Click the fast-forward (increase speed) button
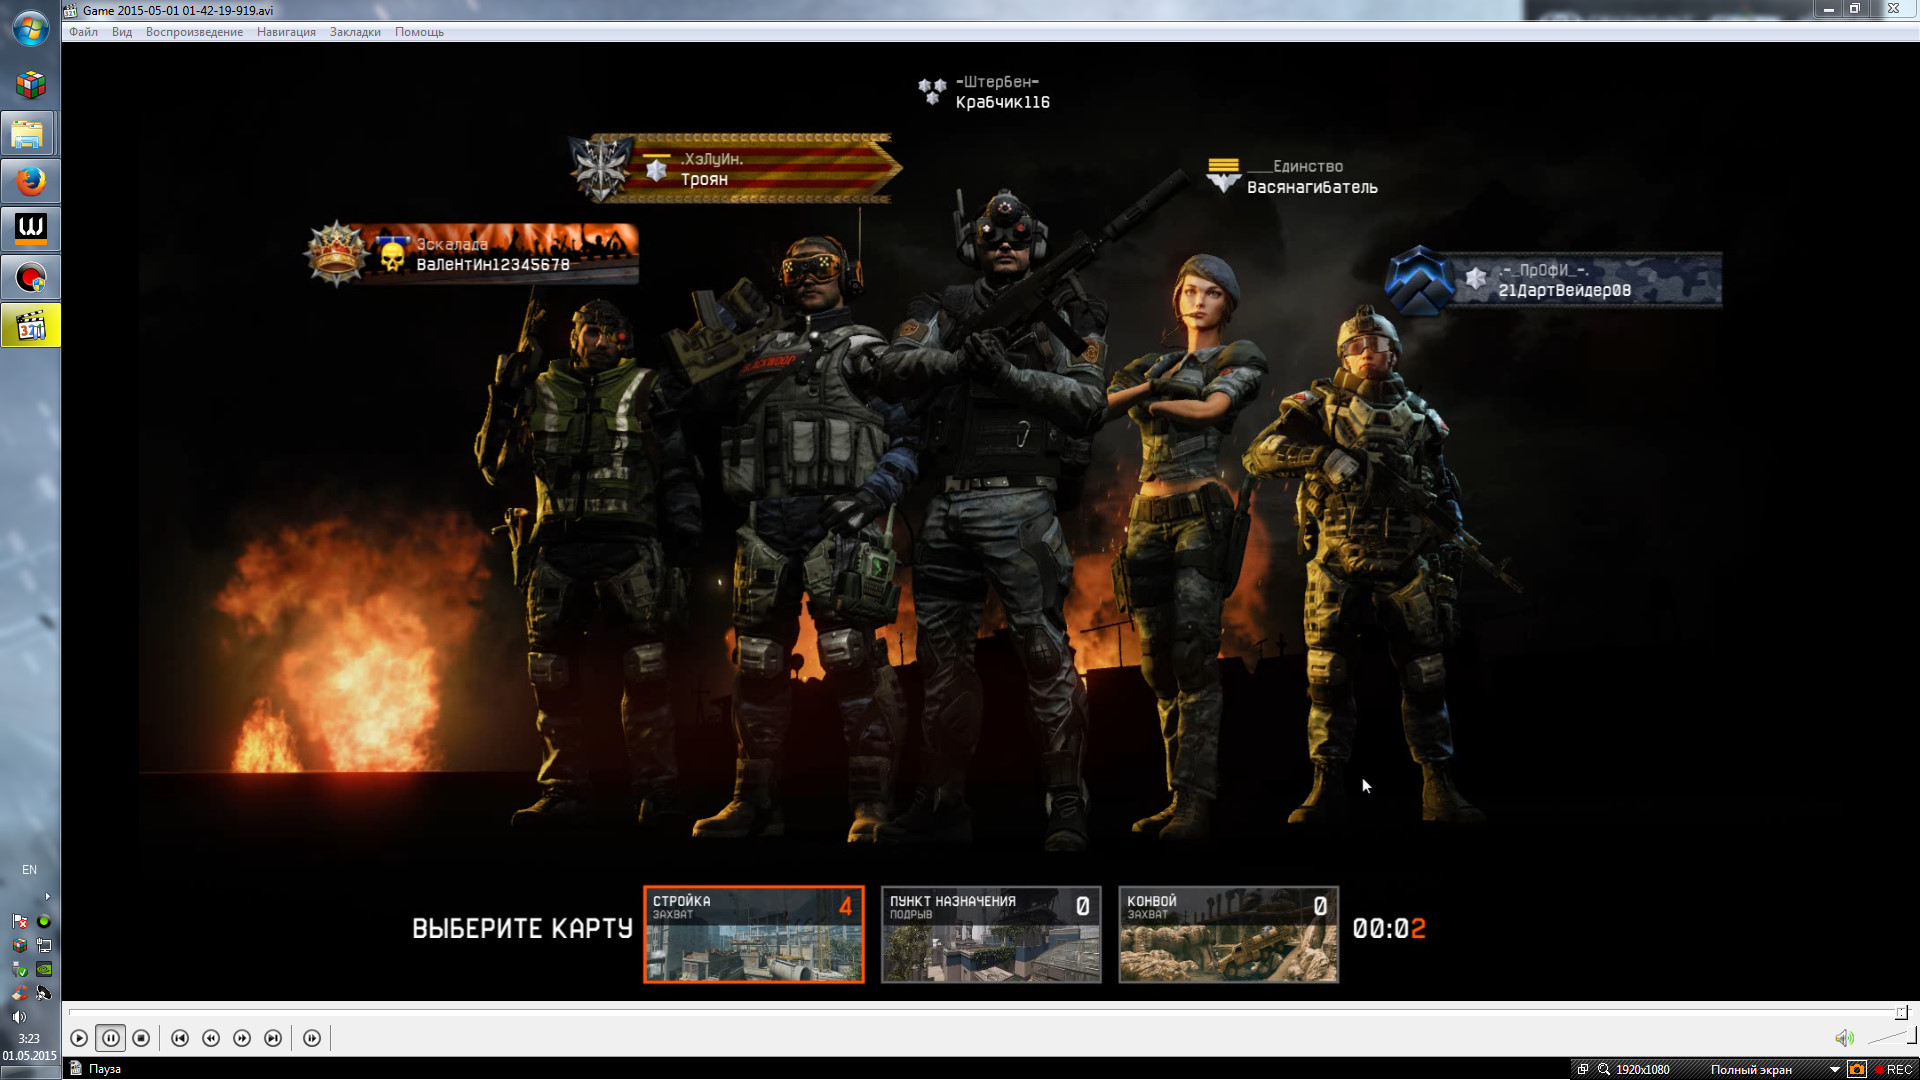The height and width of the screenshot is (1080, 1920). [x=242, y=1038]
